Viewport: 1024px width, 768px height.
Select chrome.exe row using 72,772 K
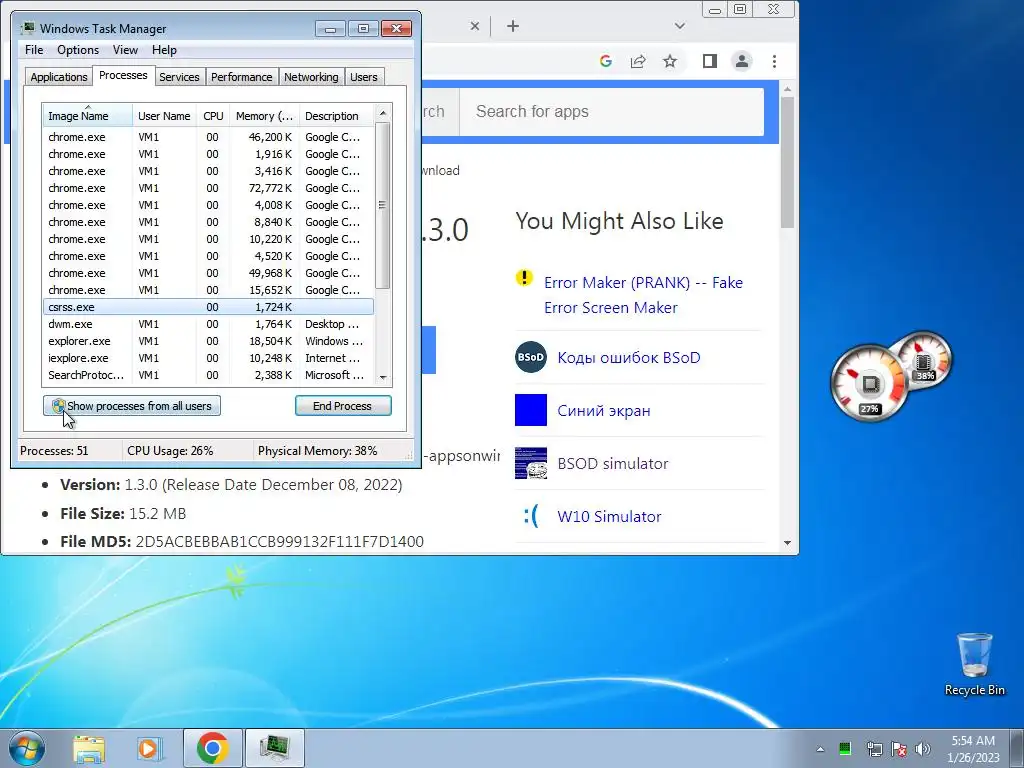[x=208, y=188]
